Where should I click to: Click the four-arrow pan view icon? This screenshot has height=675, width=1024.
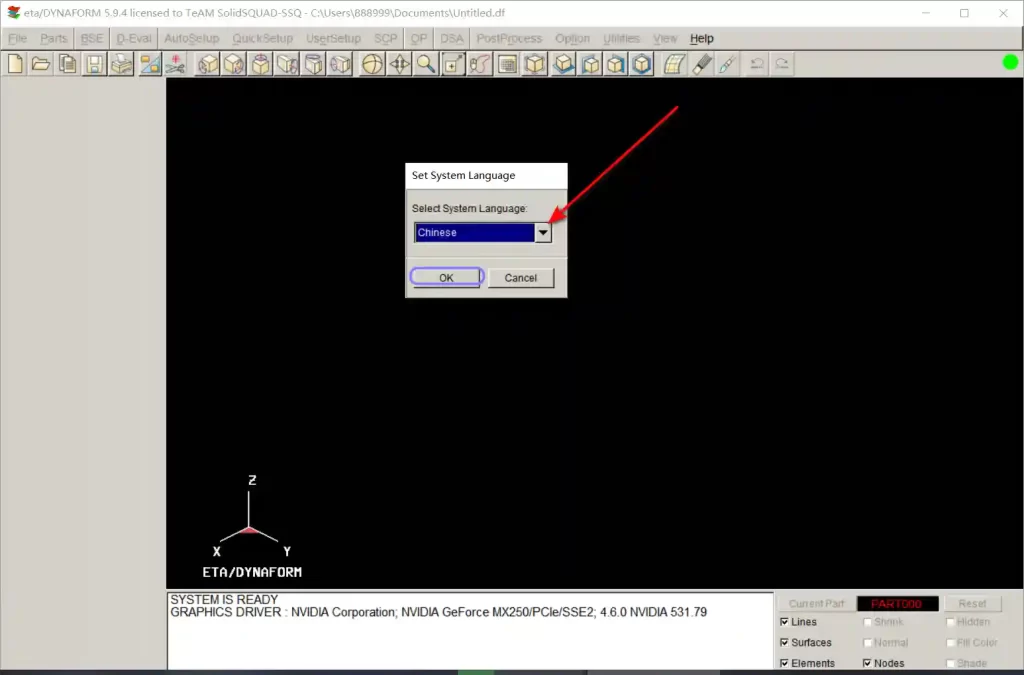[x=399, y=64]
